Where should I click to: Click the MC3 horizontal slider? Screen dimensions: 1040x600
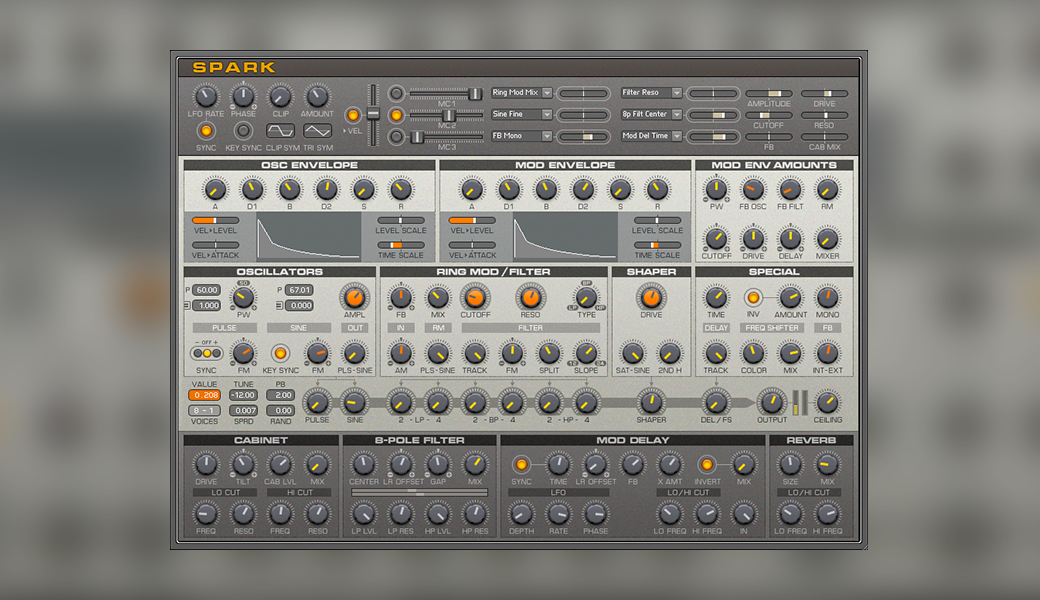coord(446,137)
